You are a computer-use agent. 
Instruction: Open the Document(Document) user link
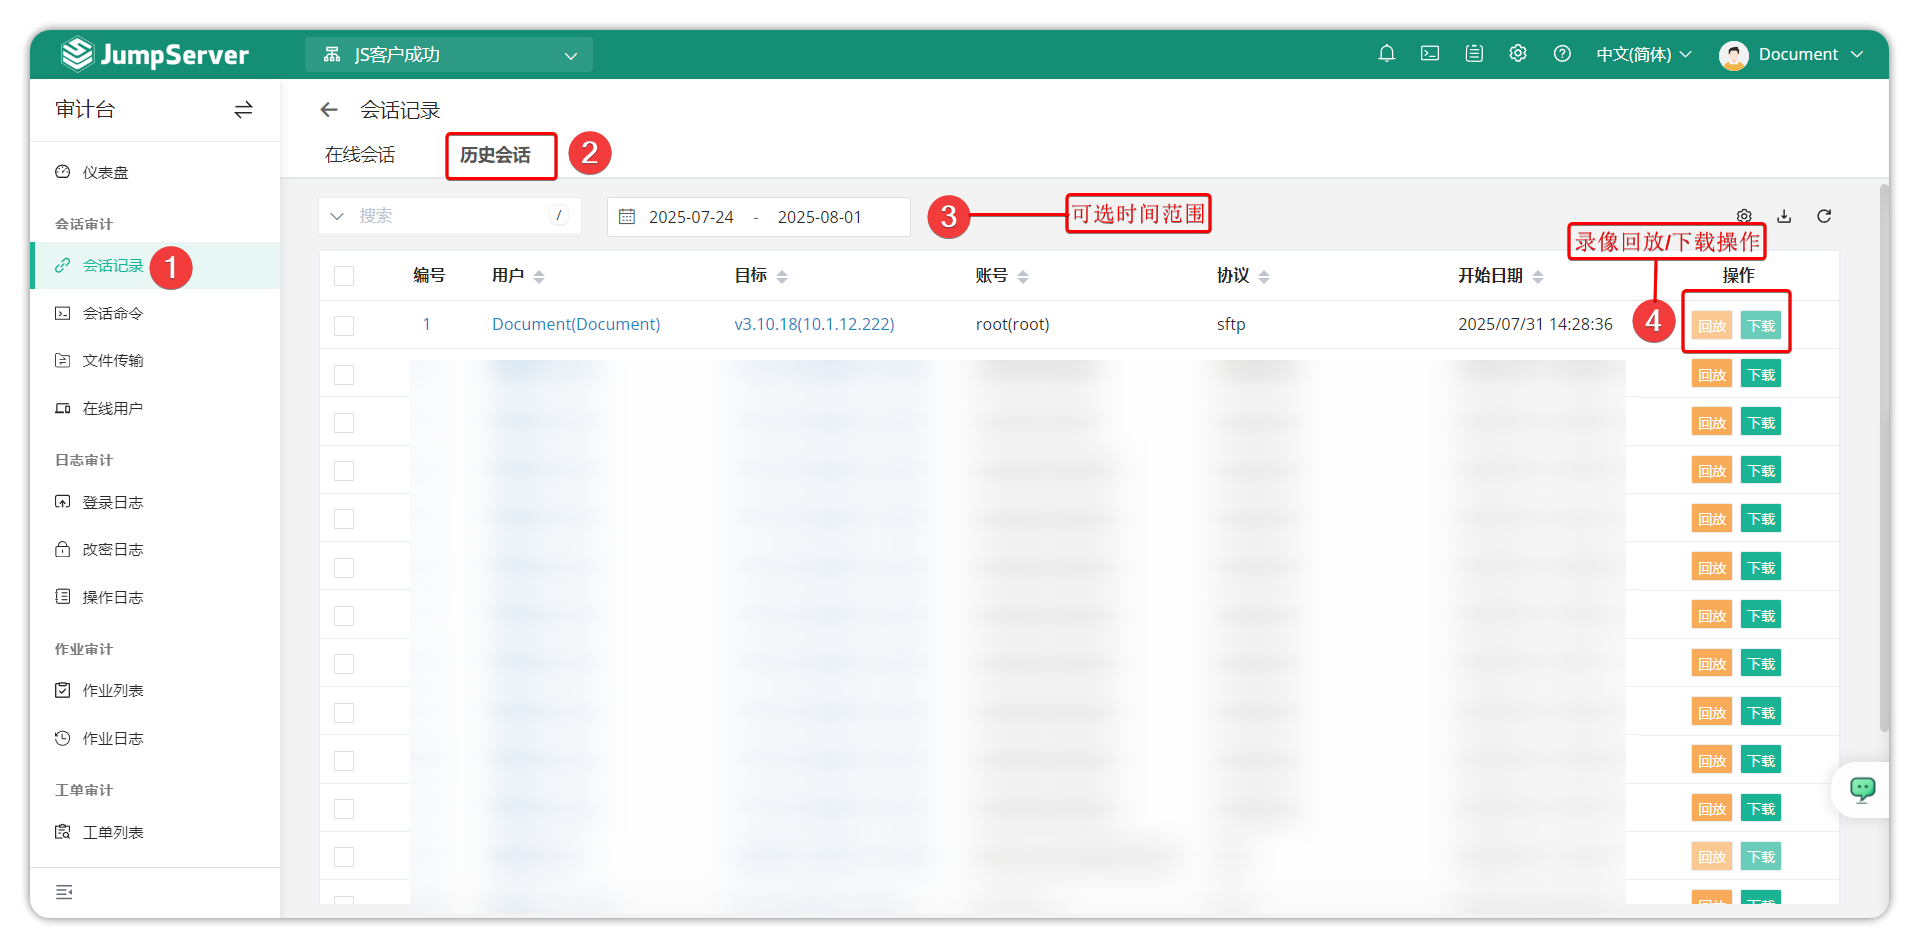(x=576, y=324)
